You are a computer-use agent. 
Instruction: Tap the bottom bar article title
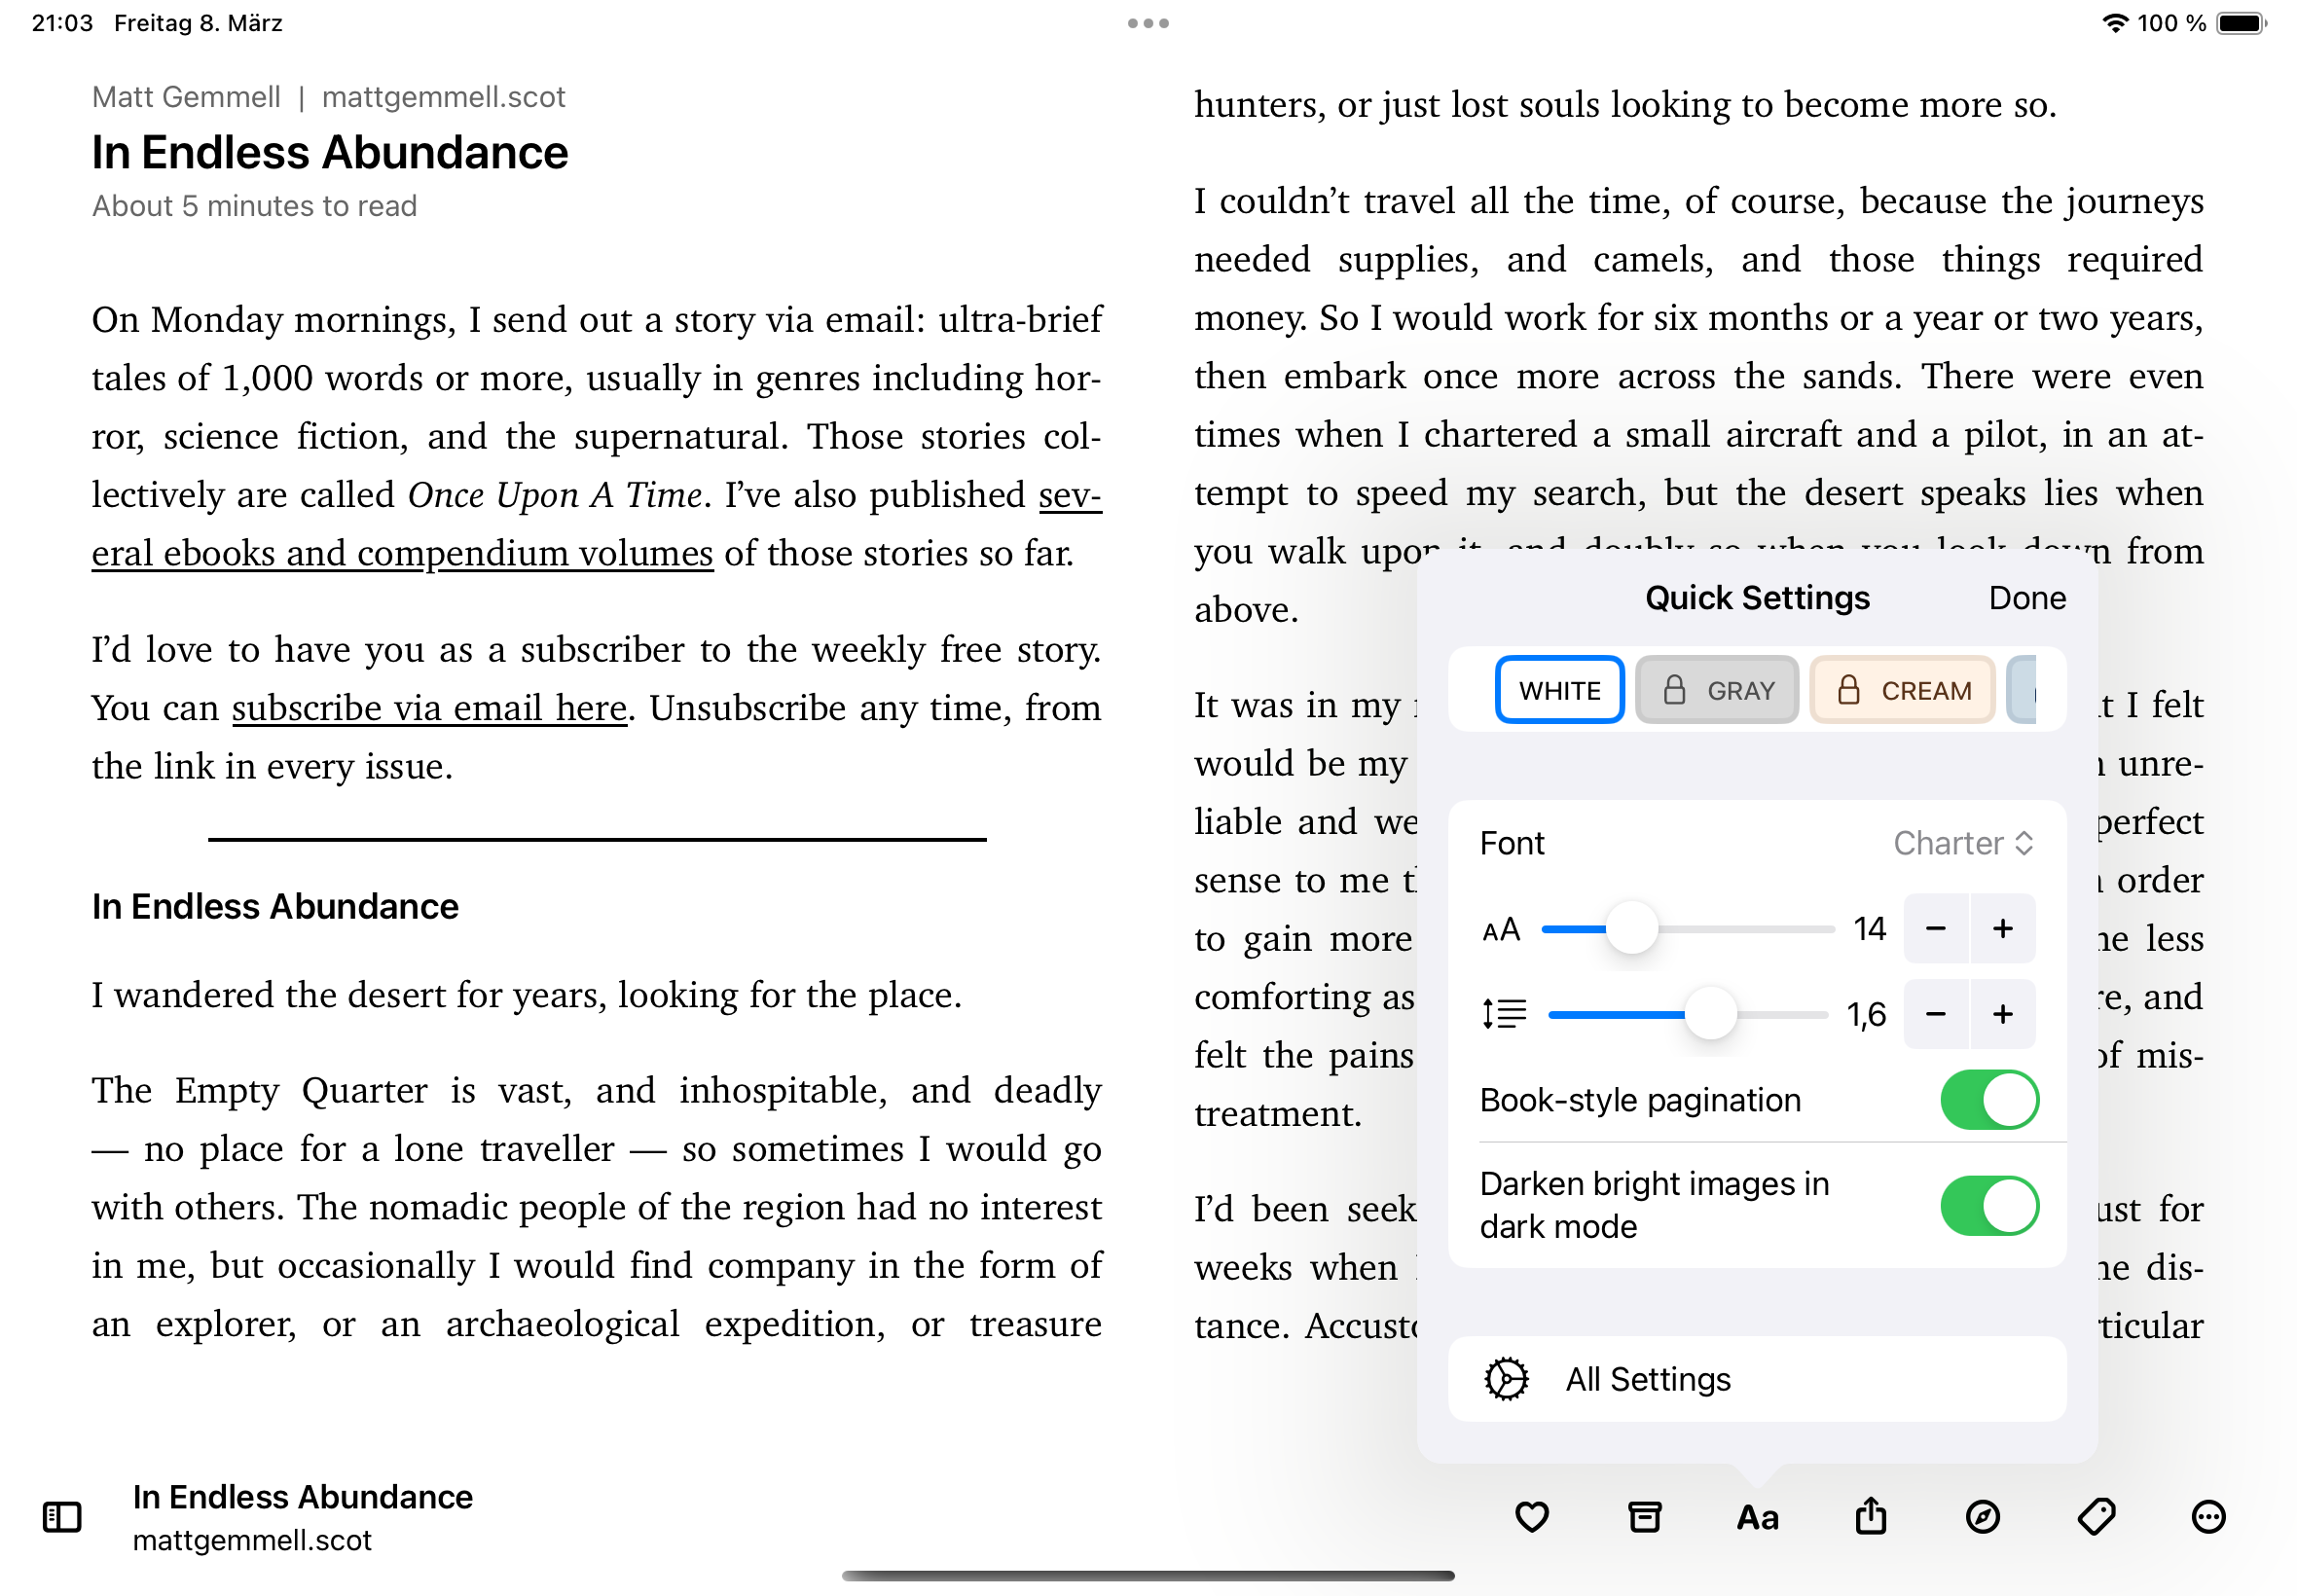tap(302, 1497)
